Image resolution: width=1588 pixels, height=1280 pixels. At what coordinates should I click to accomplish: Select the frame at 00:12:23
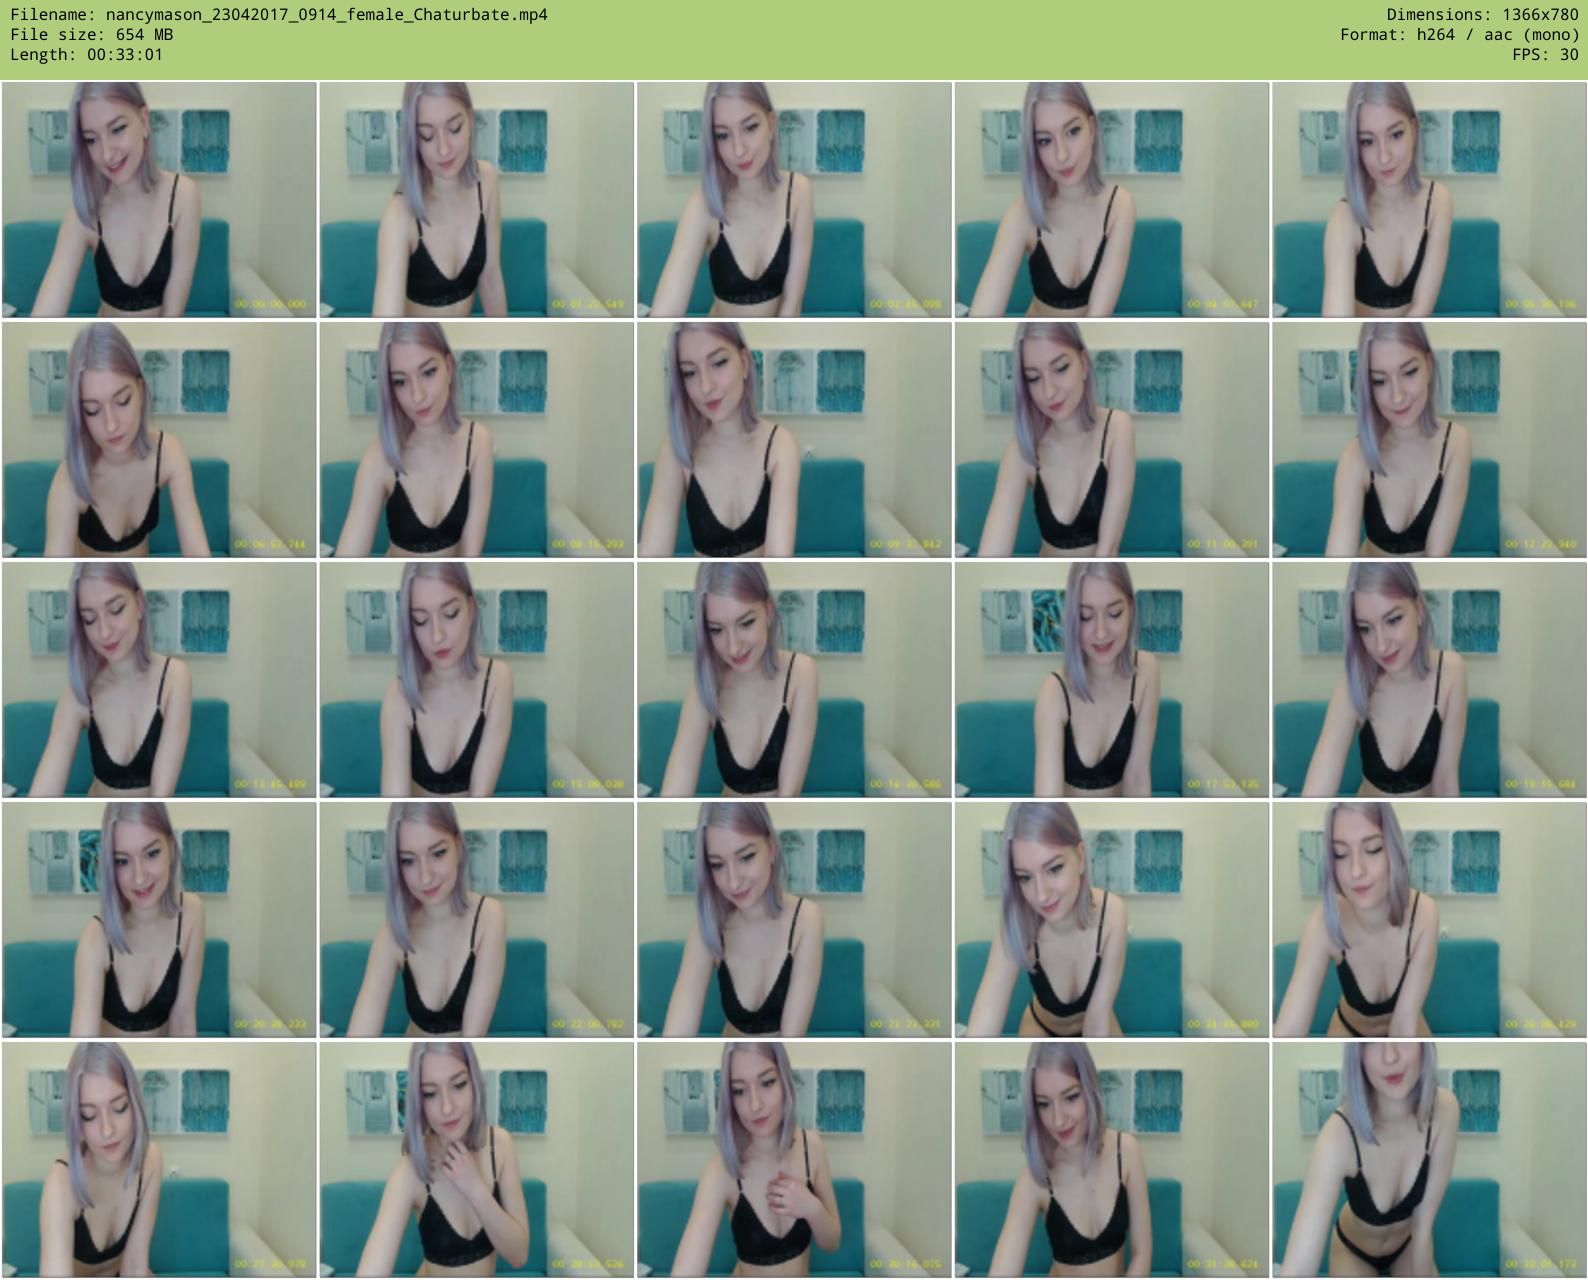pos(1429,440)
